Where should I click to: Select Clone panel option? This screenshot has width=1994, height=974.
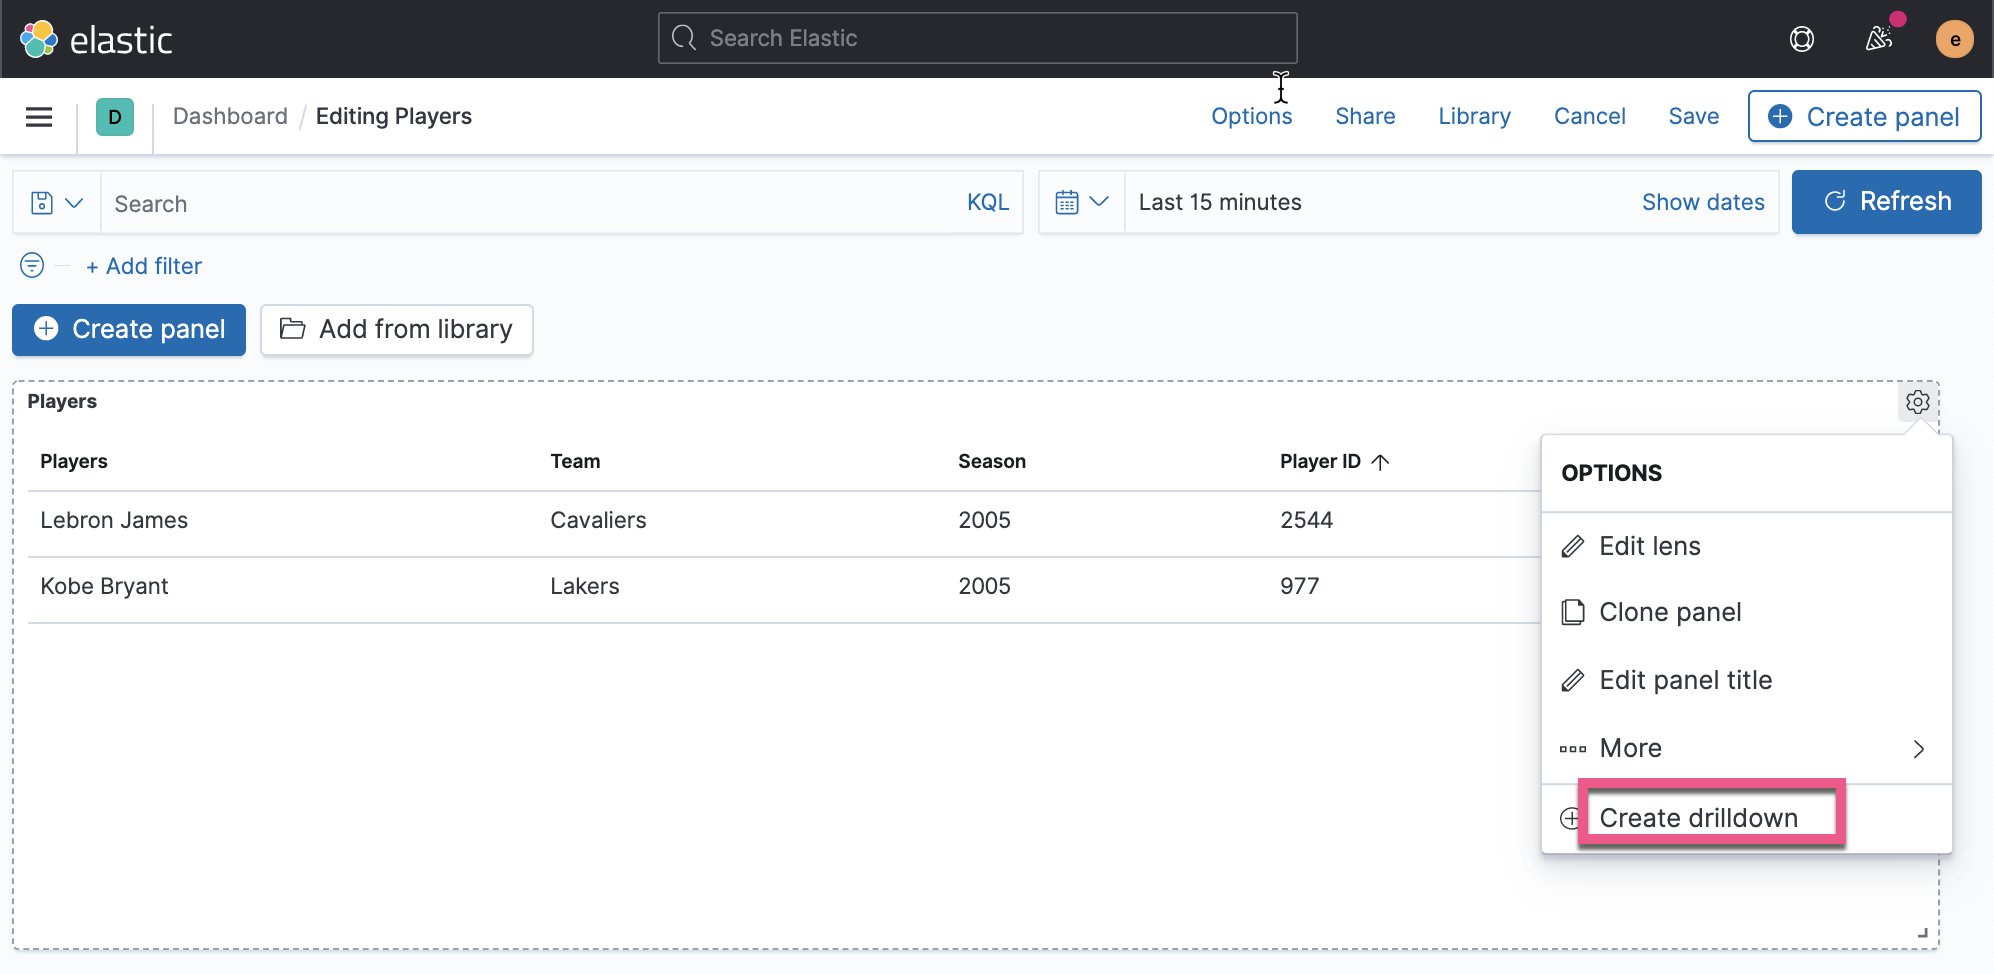(1746, 612)
